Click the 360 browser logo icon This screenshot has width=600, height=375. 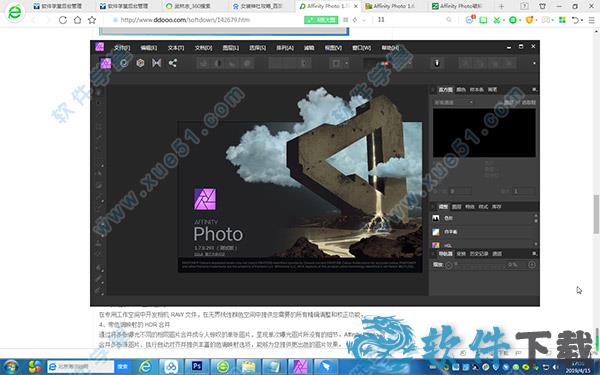coord(15,12)
